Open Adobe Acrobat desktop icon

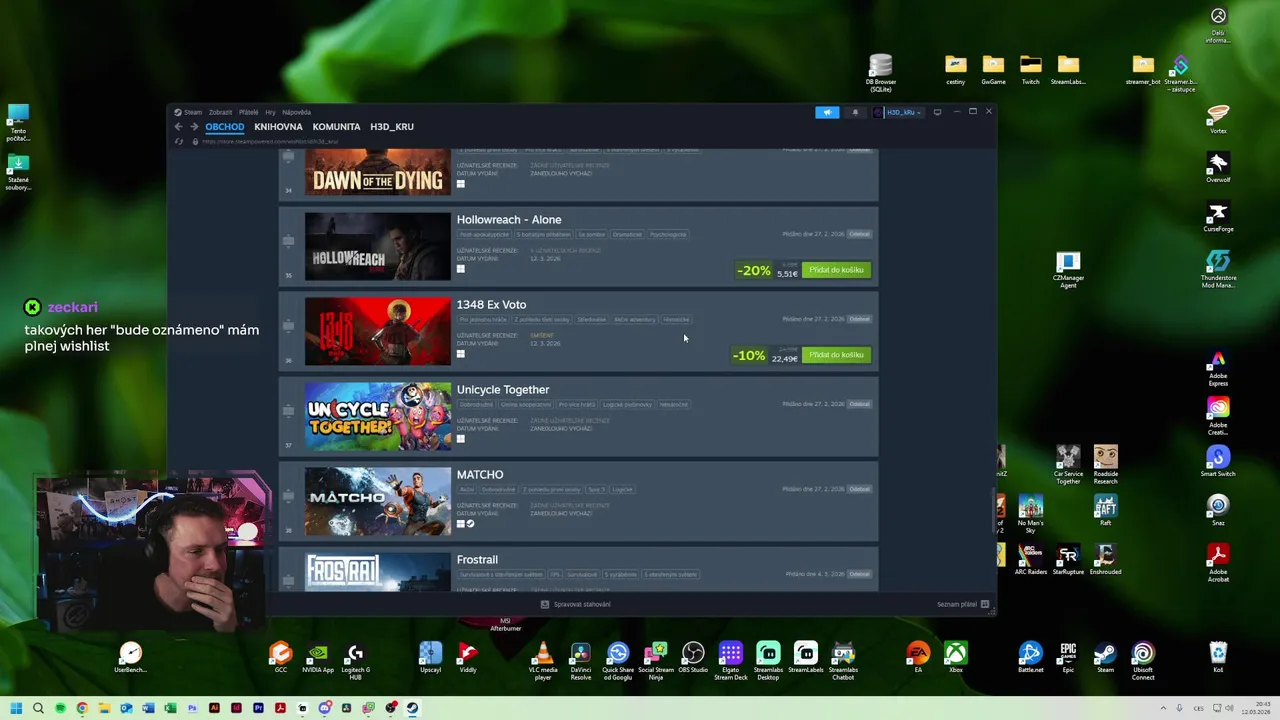[1218, 564]
